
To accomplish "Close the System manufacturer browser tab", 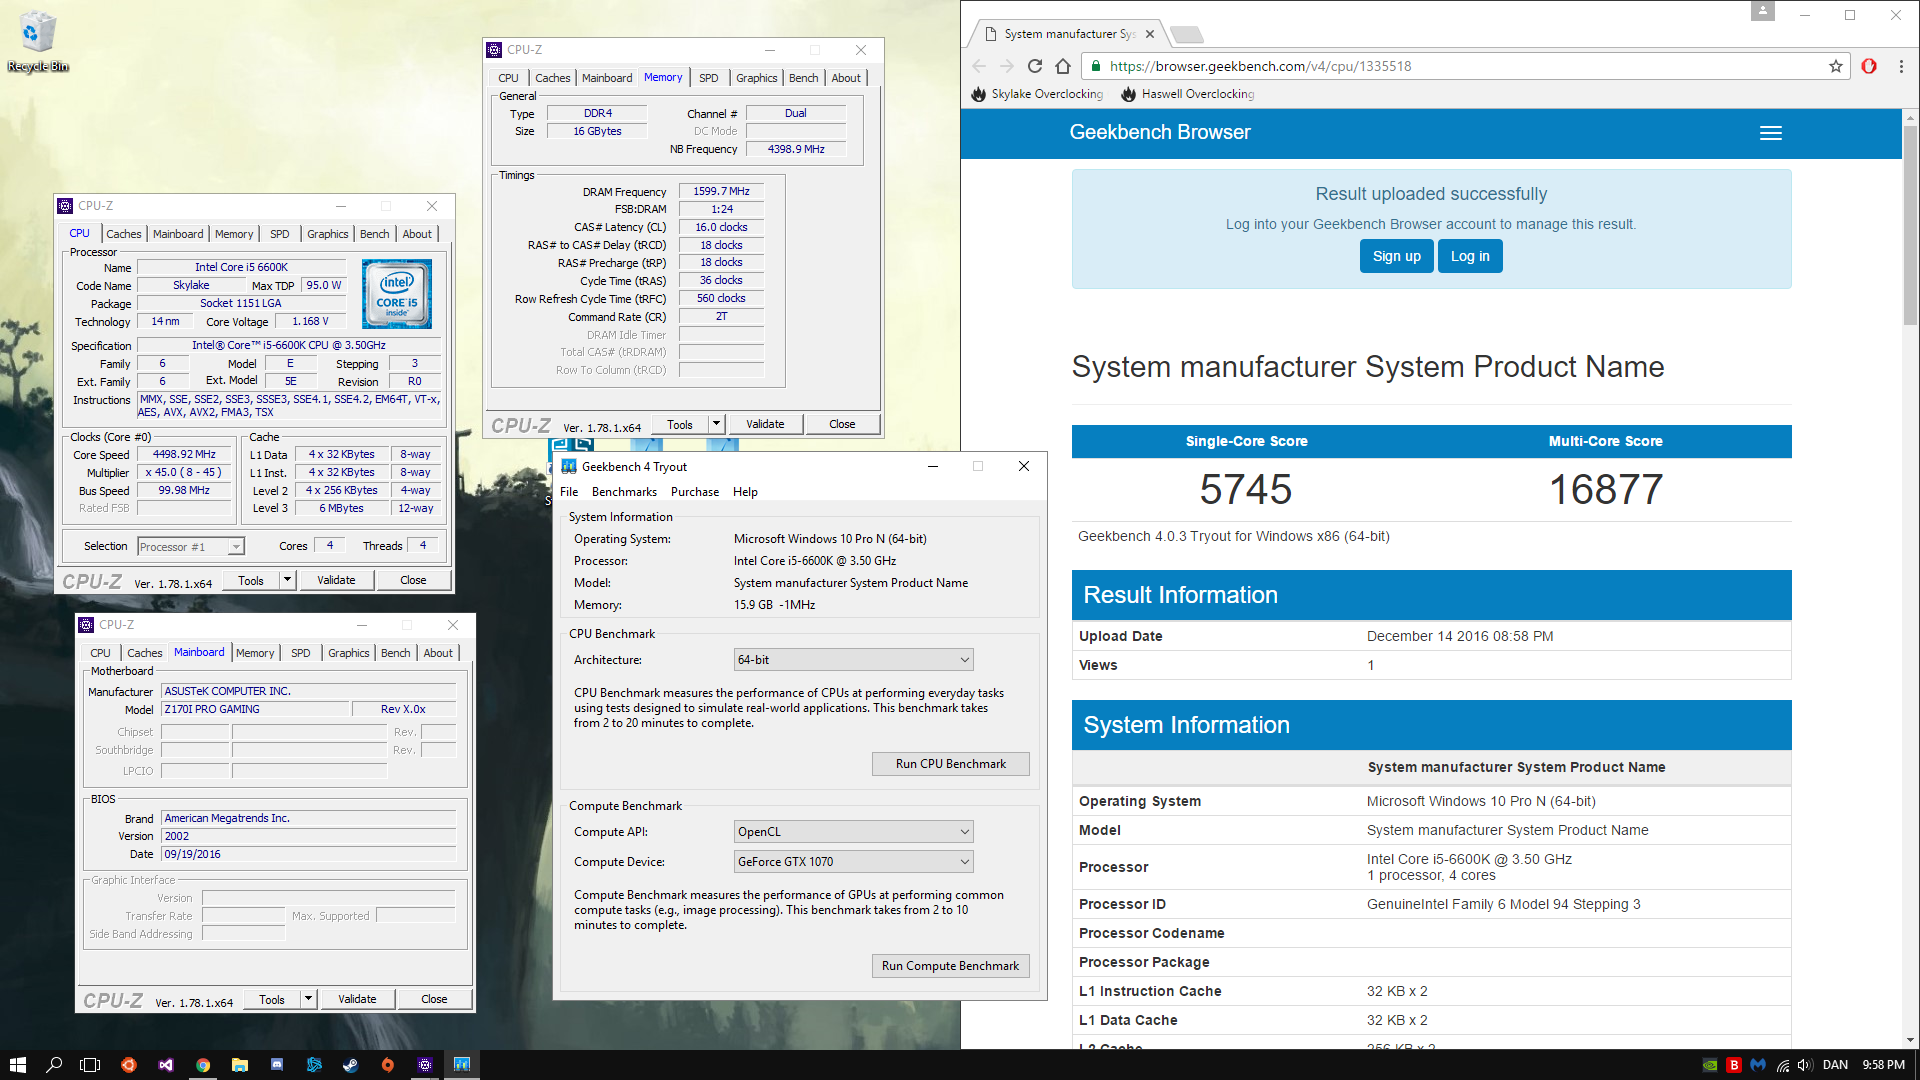I will 1150,34.
